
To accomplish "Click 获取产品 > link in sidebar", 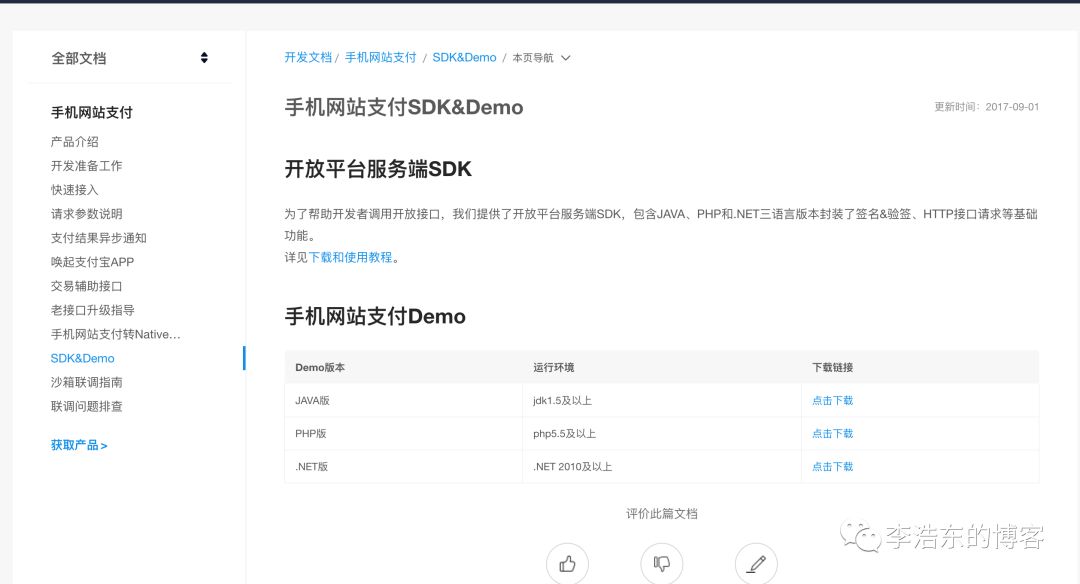I will 79,445.
